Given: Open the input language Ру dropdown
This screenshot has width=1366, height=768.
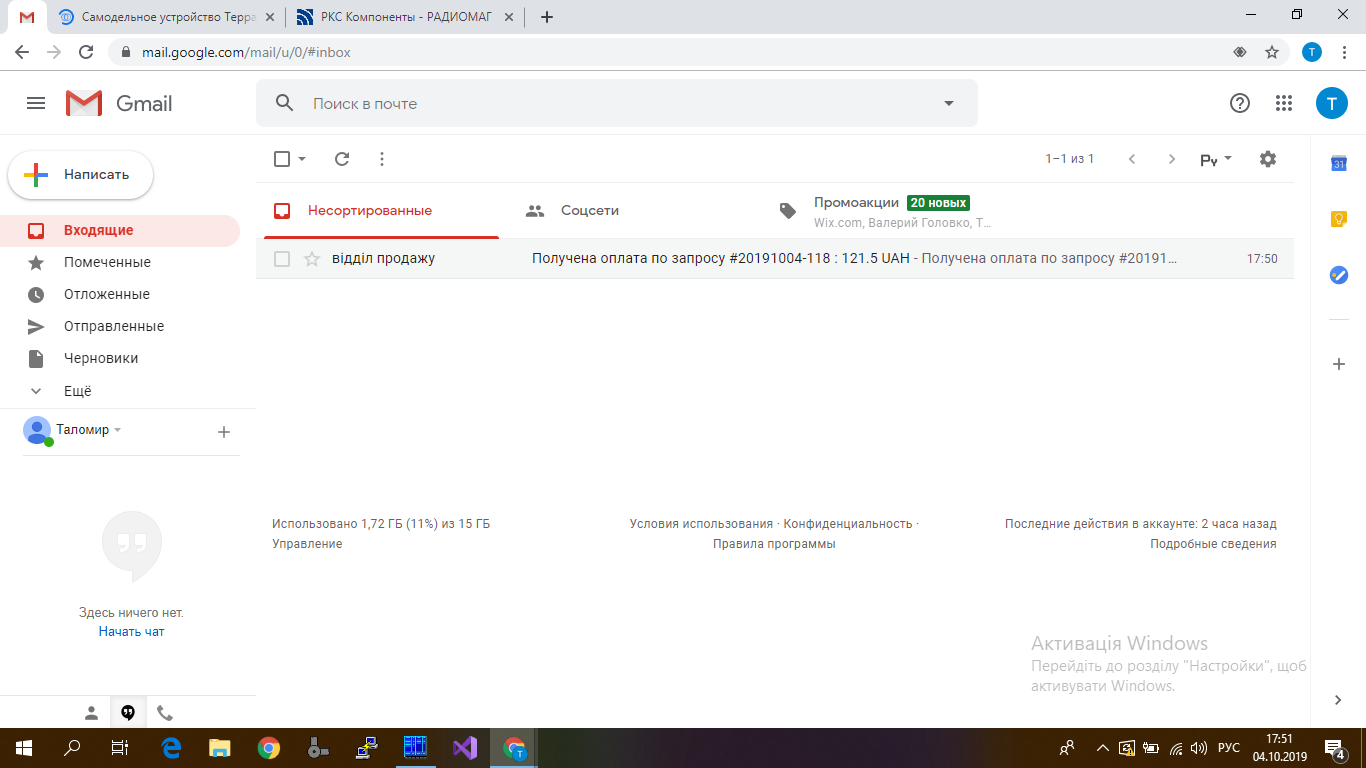Looking at the screenshot, I should (1216, 159).
